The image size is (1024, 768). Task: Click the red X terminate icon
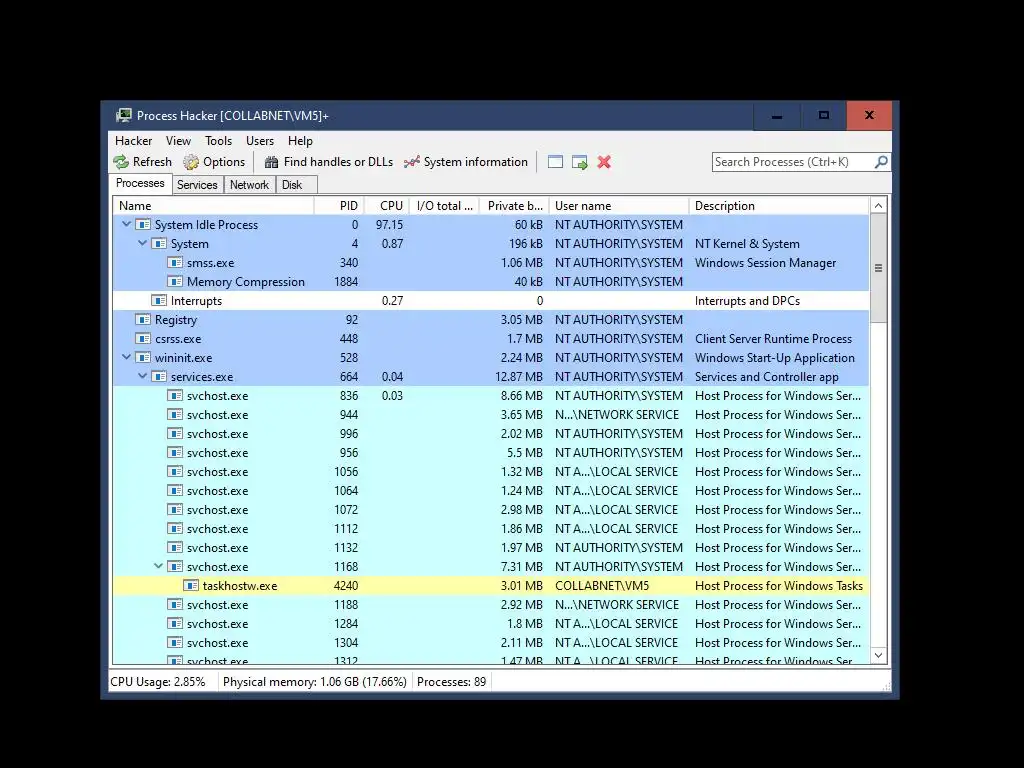tap(604, 162)
